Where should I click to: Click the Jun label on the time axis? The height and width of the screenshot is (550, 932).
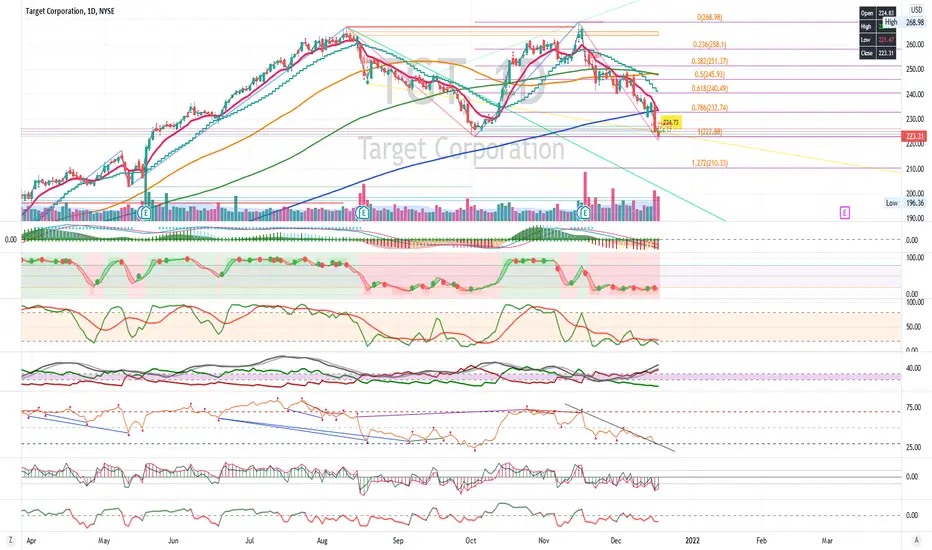(173, 541)
